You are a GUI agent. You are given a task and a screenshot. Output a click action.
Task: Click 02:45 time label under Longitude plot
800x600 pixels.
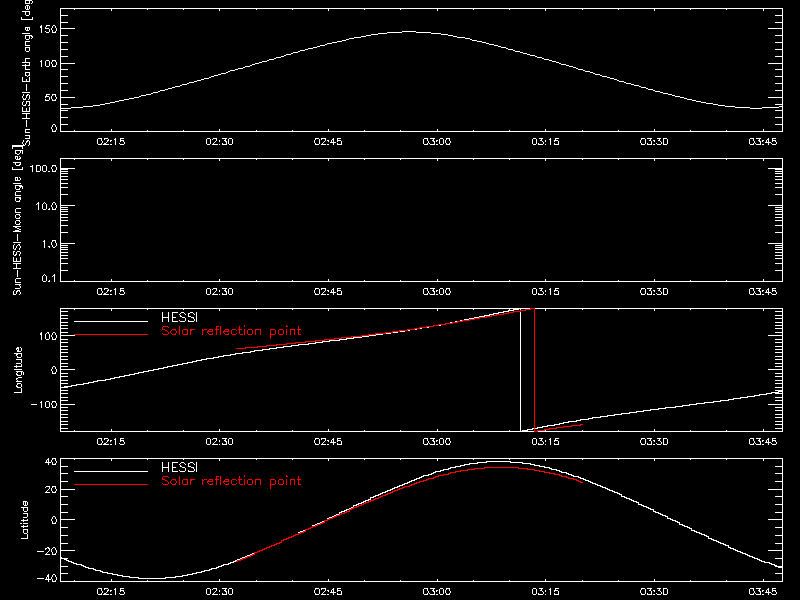click(328, 441)
